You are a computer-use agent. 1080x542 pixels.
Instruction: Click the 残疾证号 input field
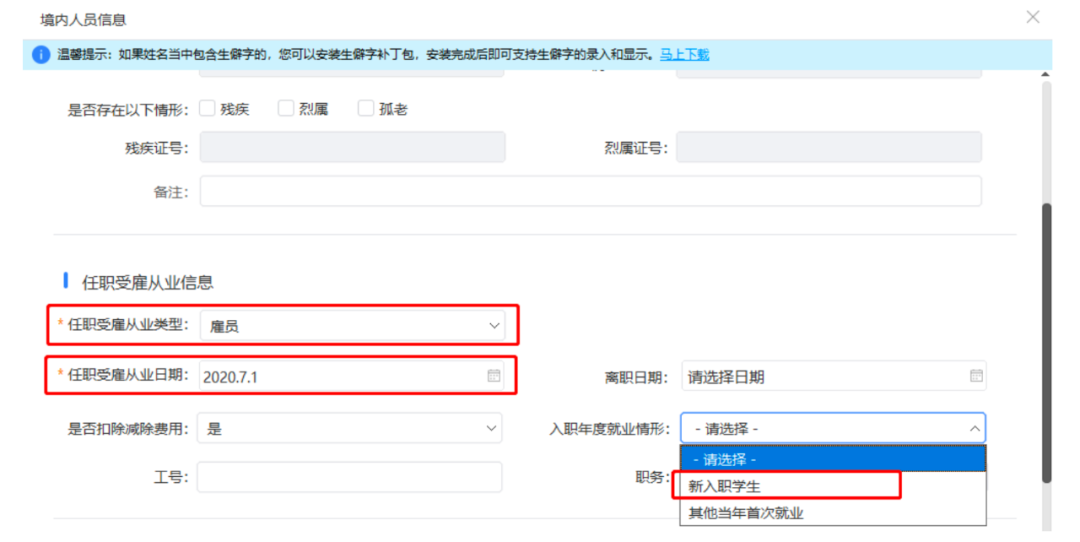[x=352, y=147]
